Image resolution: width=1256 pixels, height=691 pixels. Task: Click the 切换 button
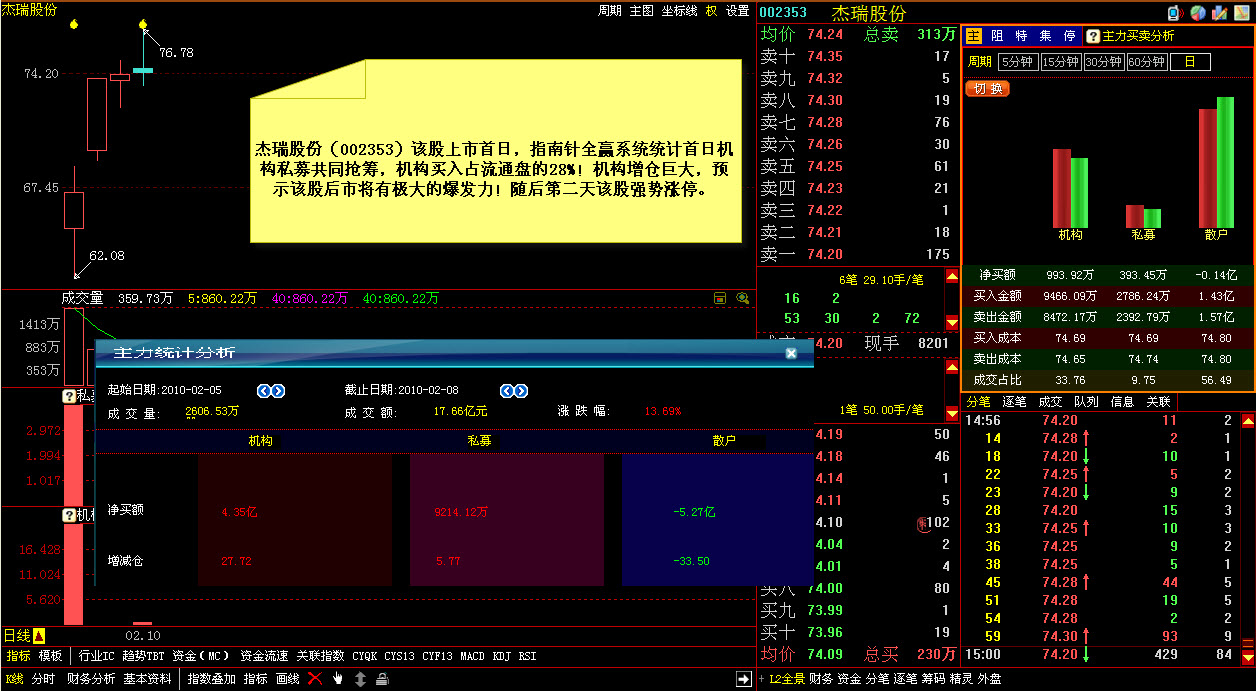pyautogui.click(x=988, y=89)
